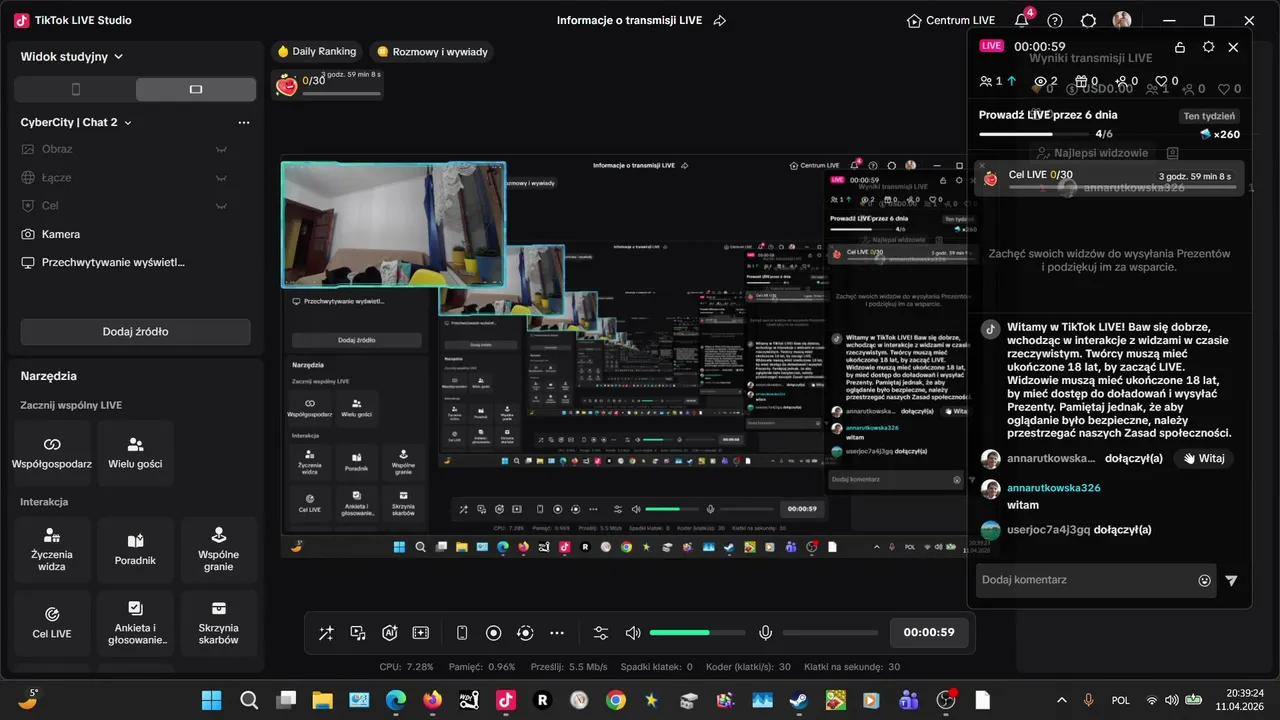
Task: Click the Witaj welcome button
Action: (1203, 459)
